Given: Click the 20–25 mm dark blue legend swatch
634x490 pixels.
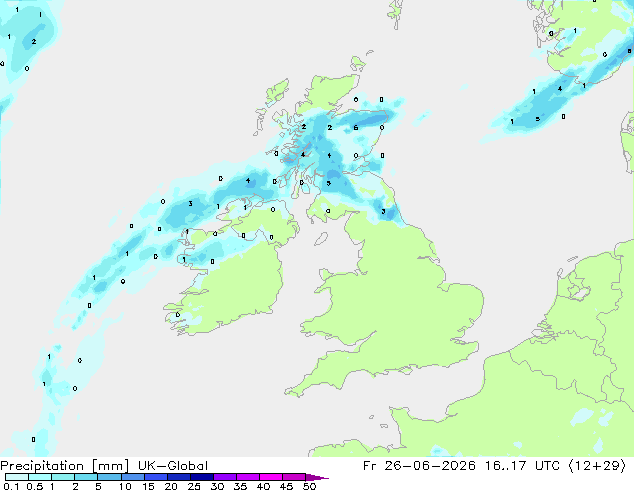Looking at the screenshot, I should pos(179,477).
